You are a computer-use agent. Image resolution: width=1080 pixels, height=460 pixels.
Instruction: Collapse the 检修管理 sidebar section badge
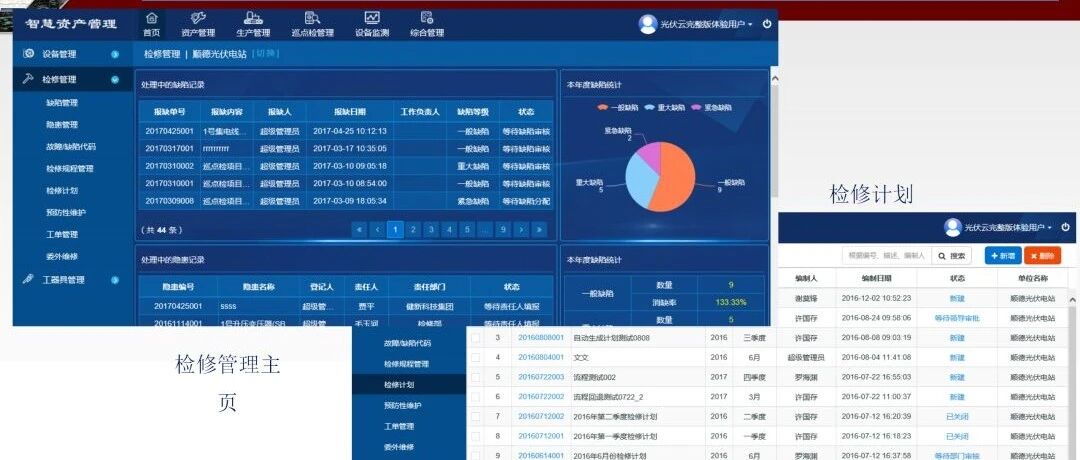pos(115,80)
